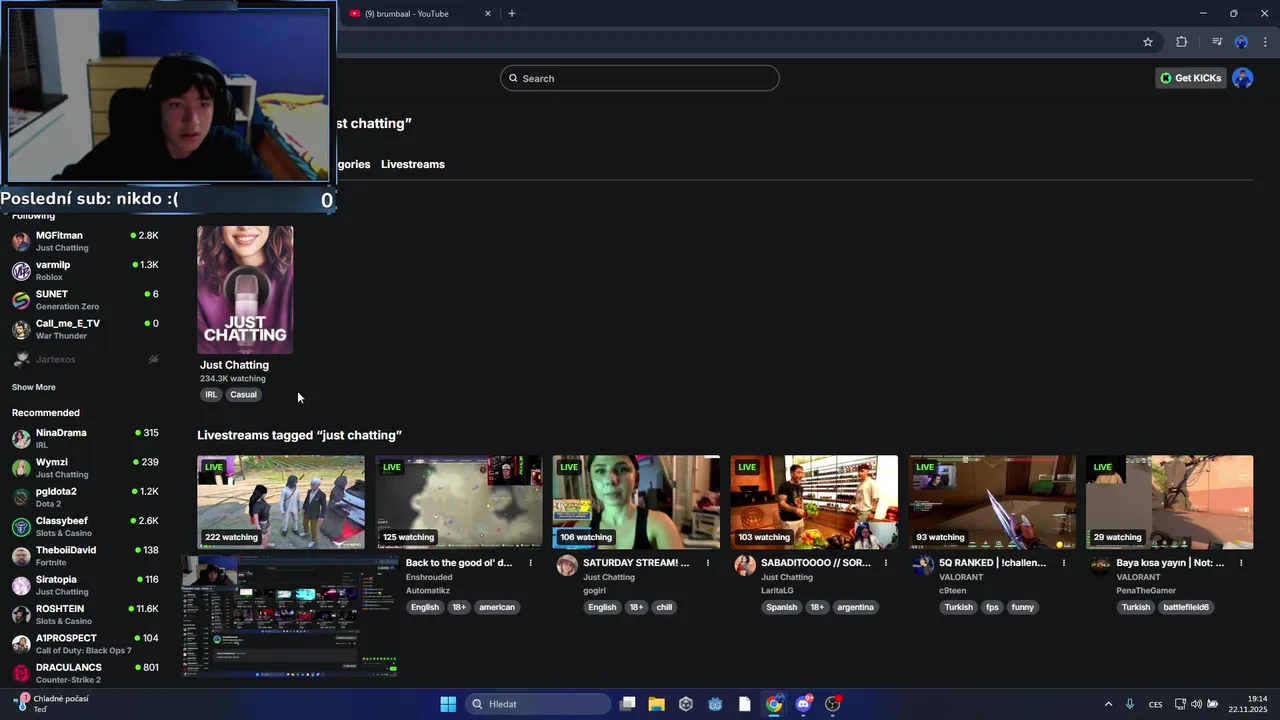Open the Kick user avatar menu

click(1243, 78)
